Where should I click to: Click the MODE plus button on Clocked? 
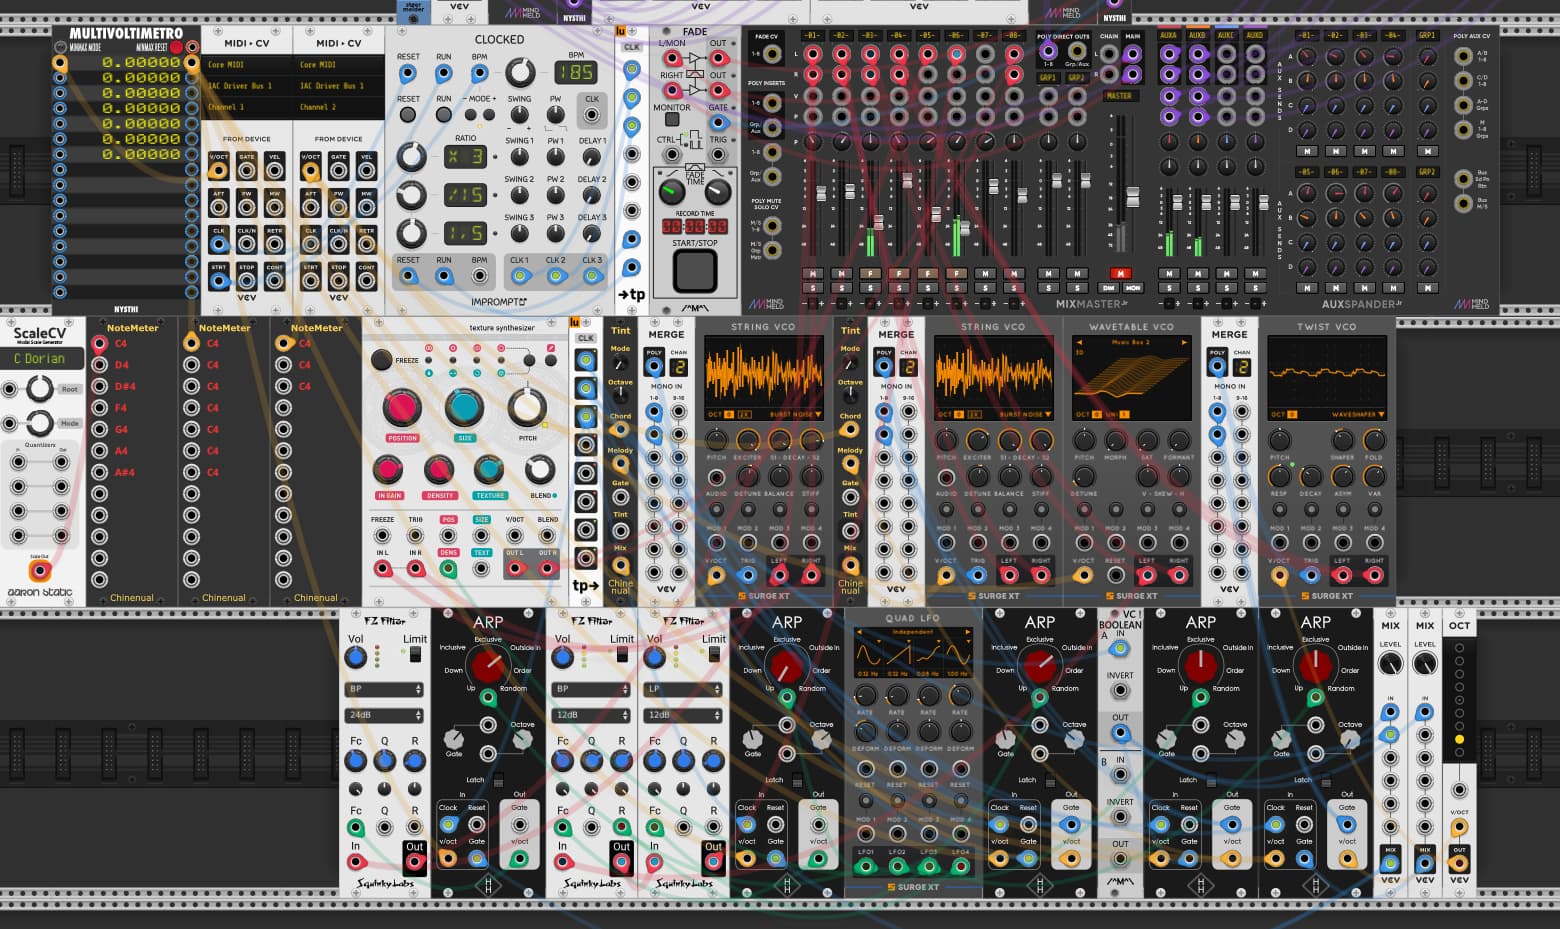pos(489,115)
